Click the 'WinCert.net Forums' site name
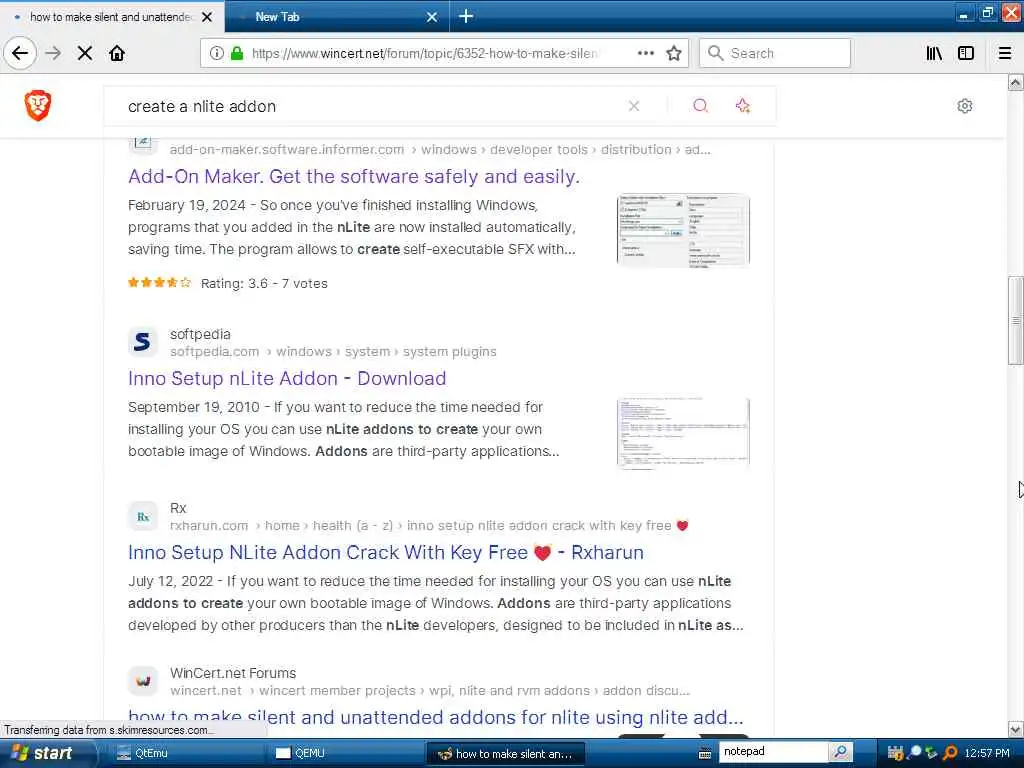 click(x=233, y=673)
